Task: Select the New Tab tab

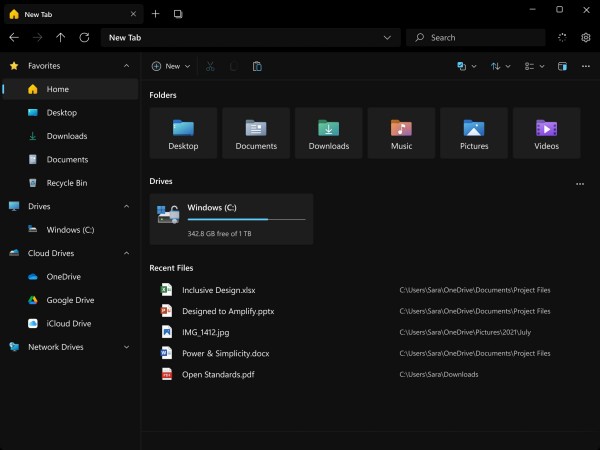Action: (73, 14)
